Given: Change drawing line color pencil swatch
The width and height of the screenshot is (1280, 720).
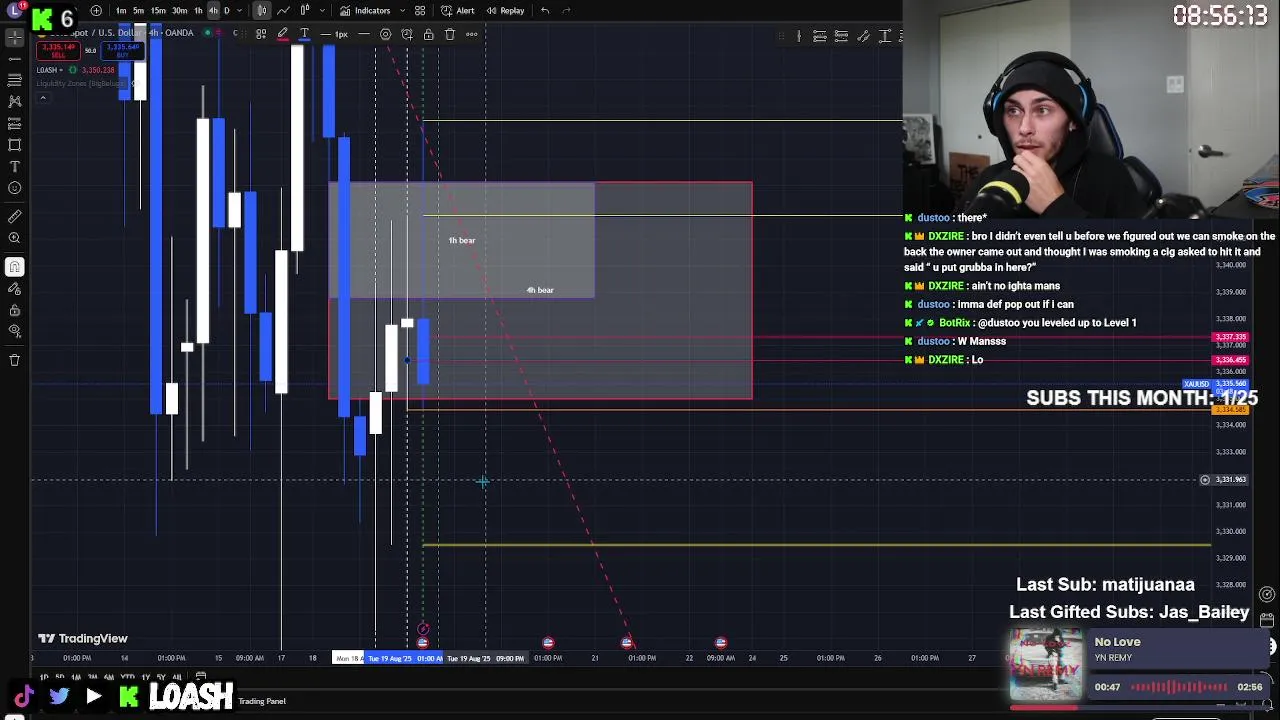Looking at the screenshot, I should point(283,34).
